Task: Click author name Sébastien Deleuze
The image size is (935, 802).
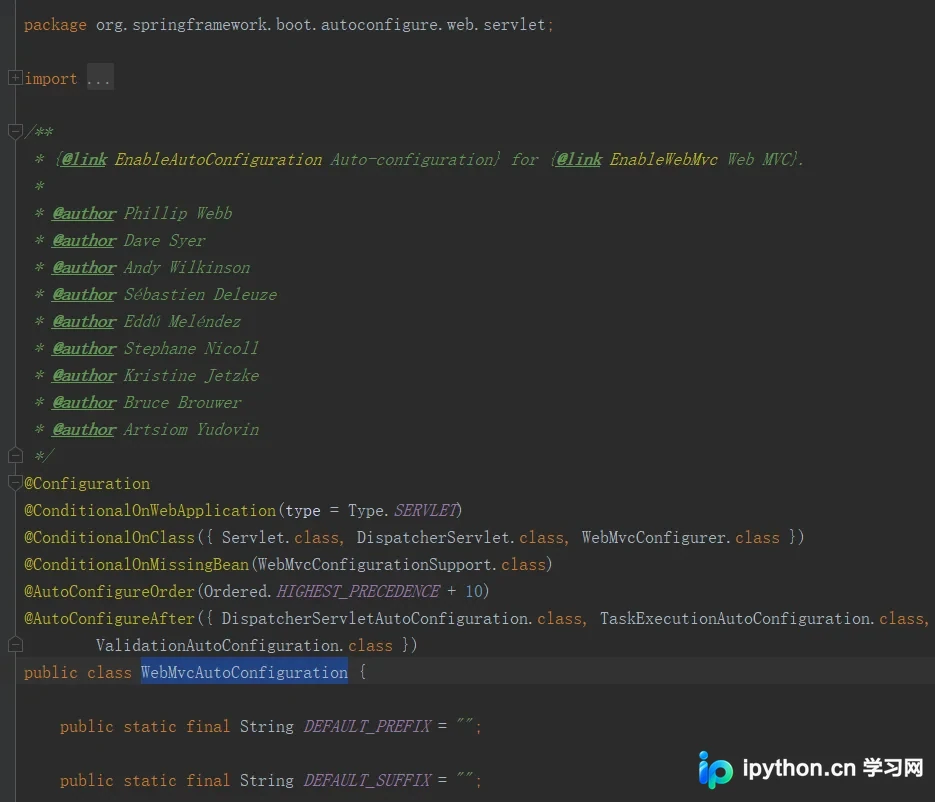Action: pyautogui.click(x=200, y=294)
